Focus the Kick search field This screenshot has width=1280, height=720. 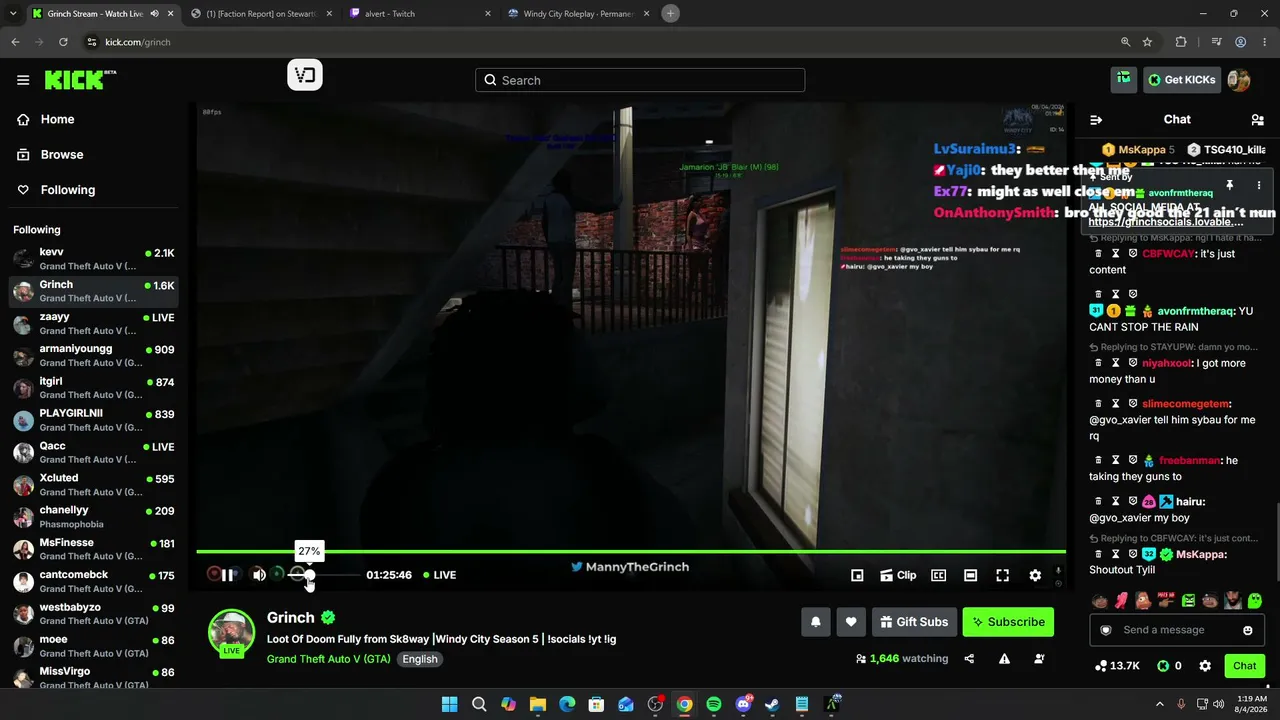640,80
